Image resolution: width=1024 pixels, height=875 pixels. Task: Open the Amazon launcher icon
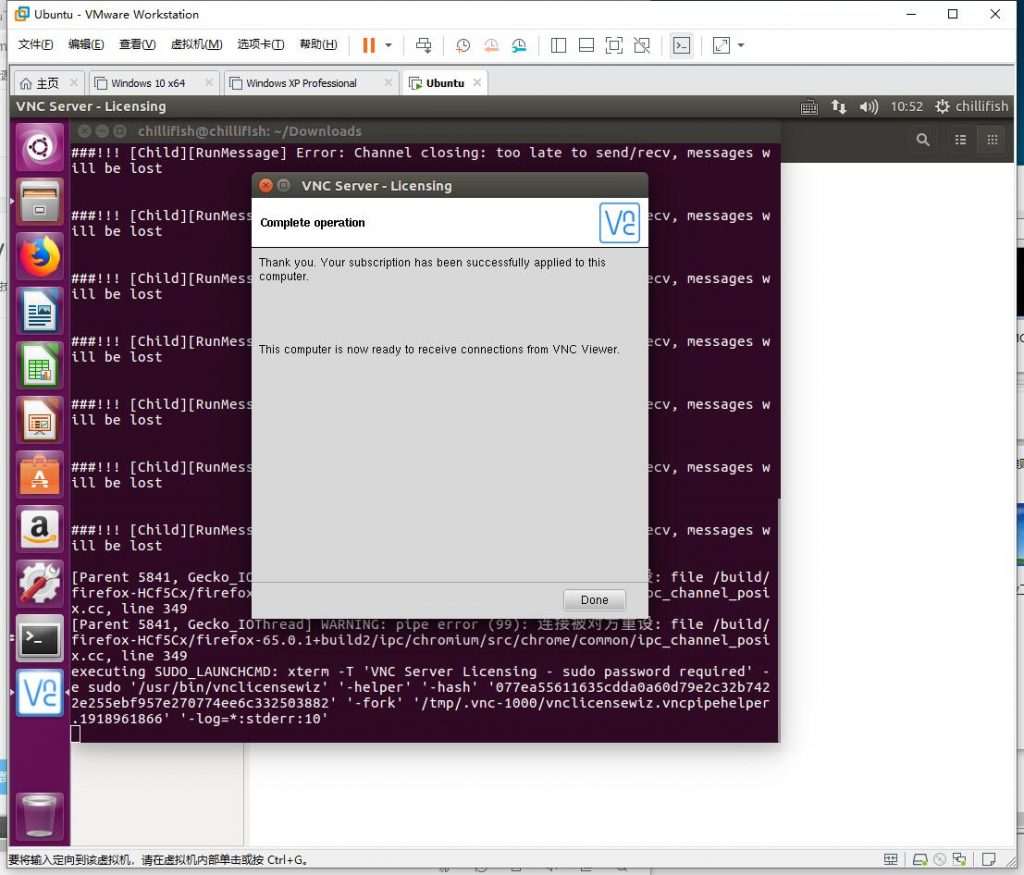point(40,529)
